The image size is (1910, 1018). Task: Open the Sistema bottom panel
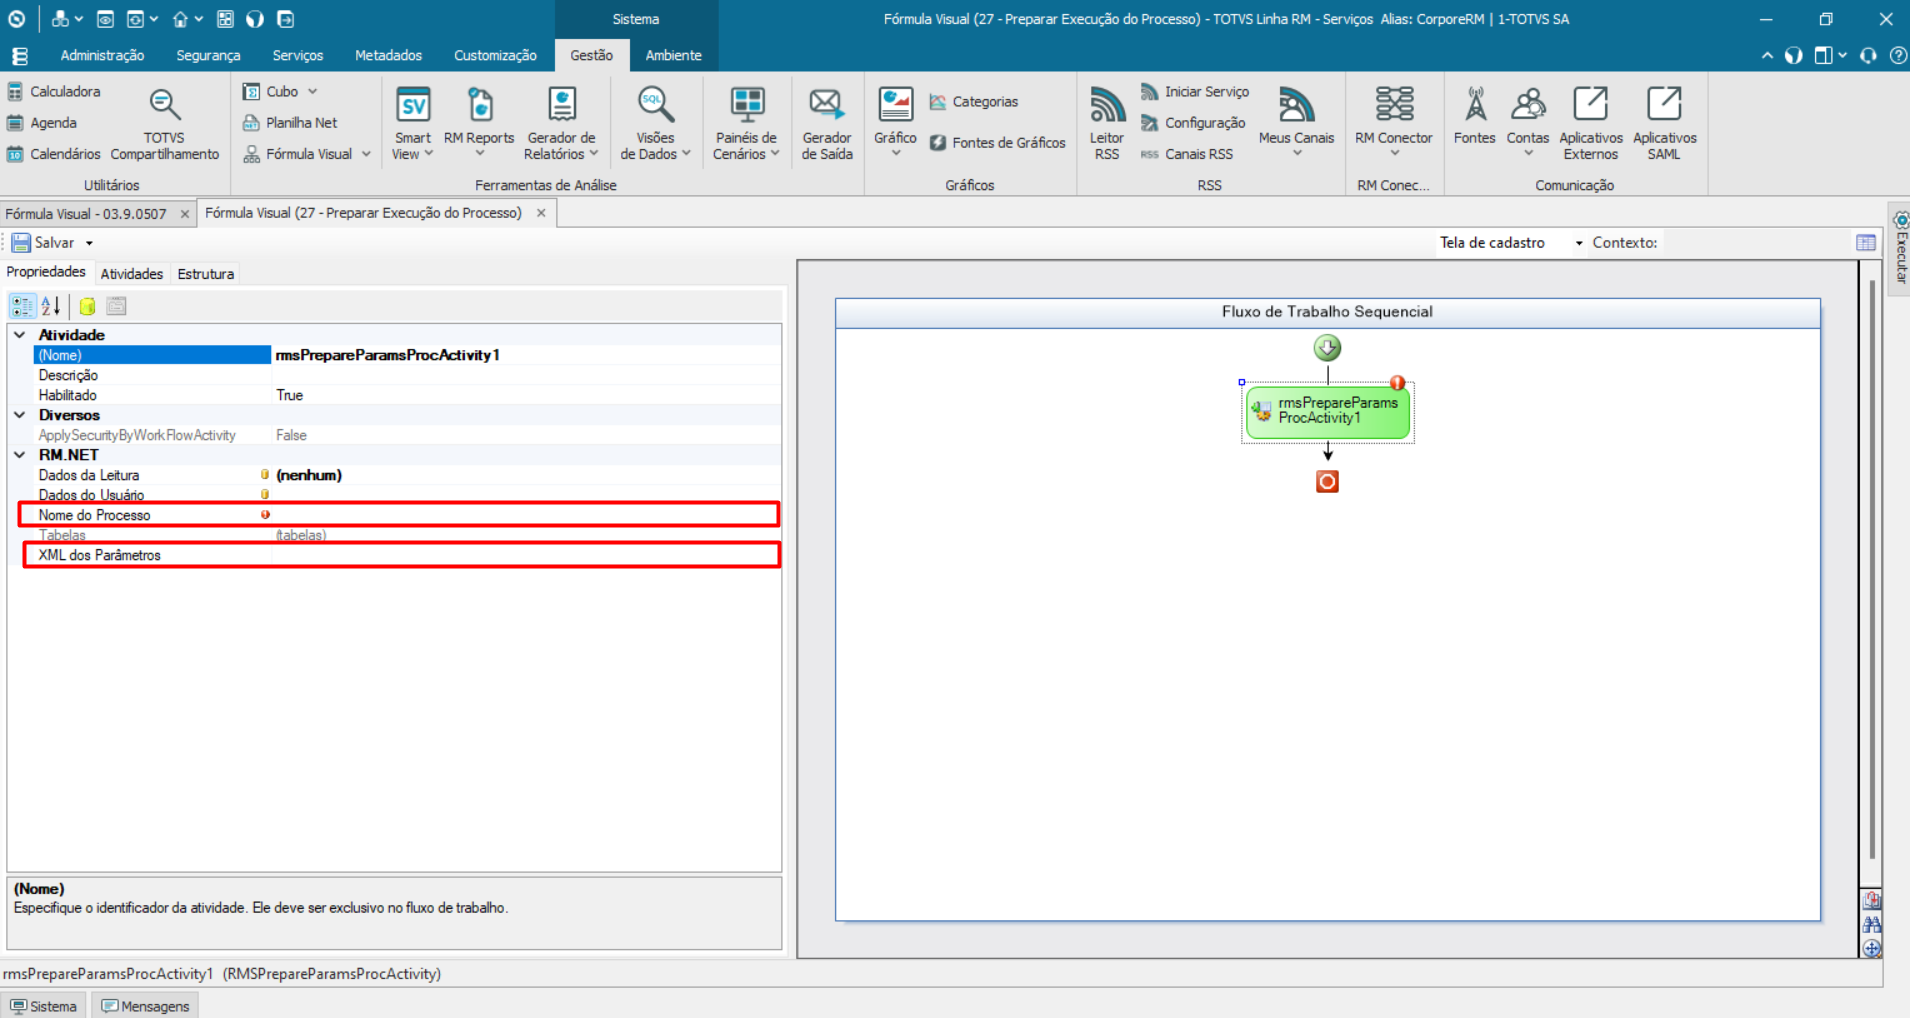(x=43, y=1006)
